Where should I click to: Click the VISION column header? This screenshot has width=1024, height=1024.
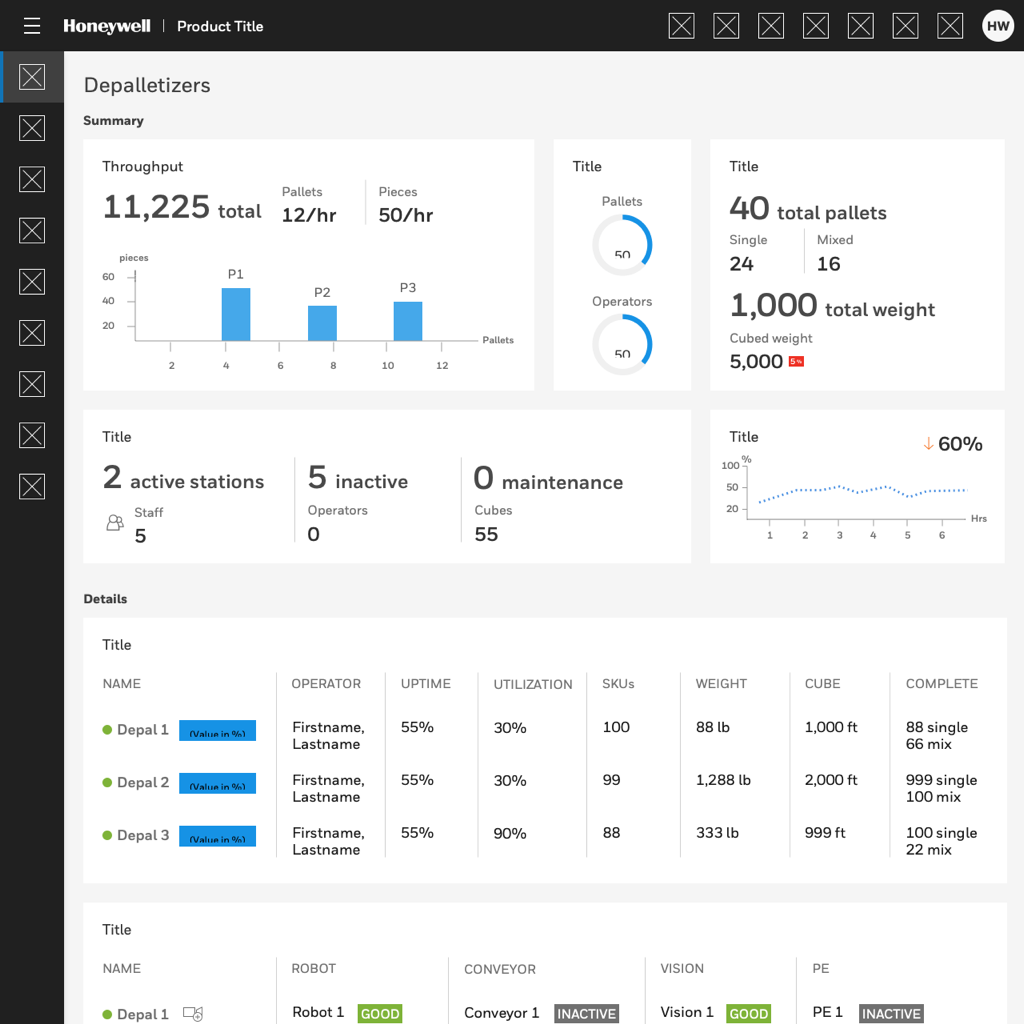[x=682, y=968]
